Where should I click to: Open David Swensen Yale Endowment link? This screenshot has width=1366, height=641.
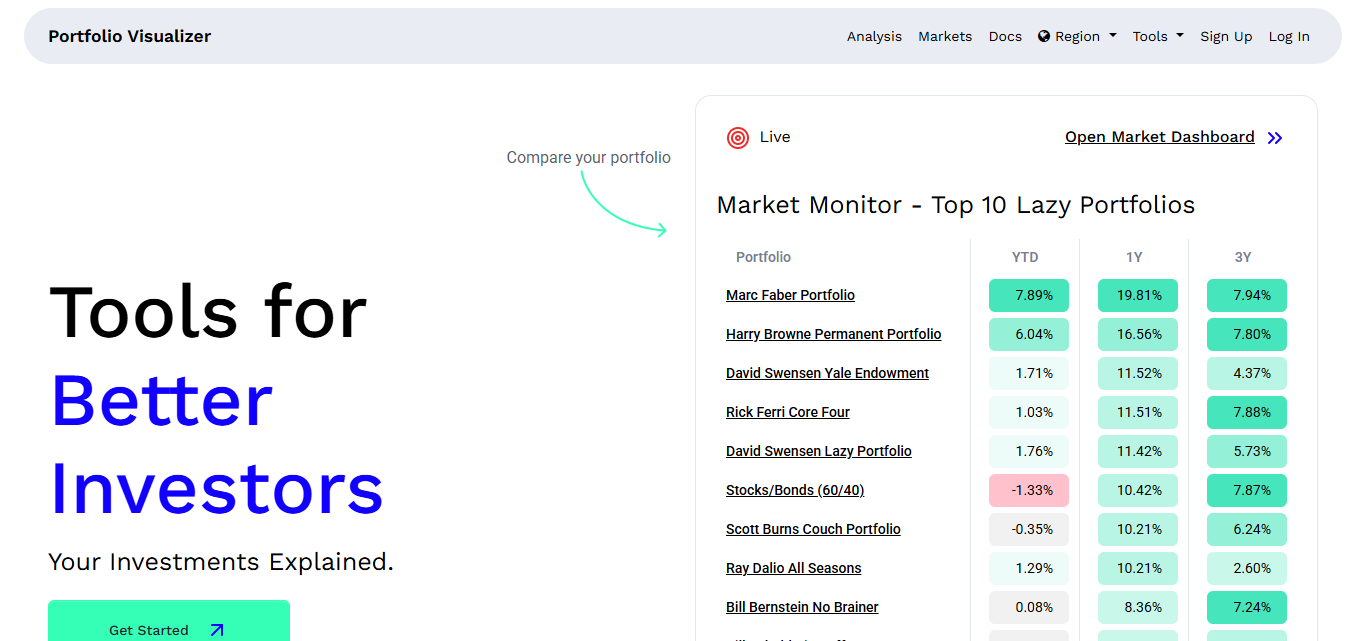tap(827, 373)
